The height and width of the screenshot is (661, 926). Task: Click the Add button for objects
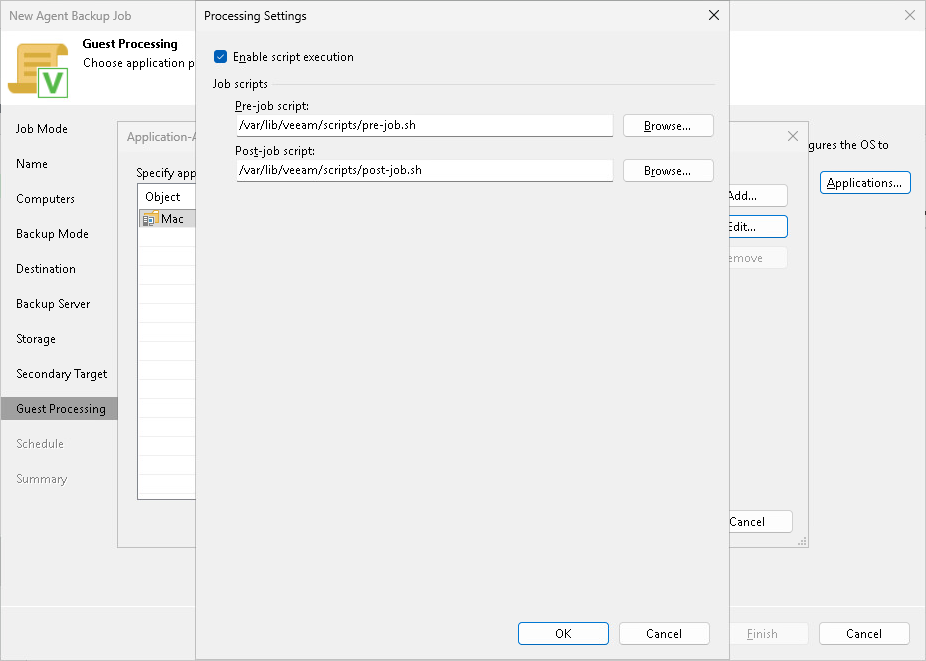point(755,195)
